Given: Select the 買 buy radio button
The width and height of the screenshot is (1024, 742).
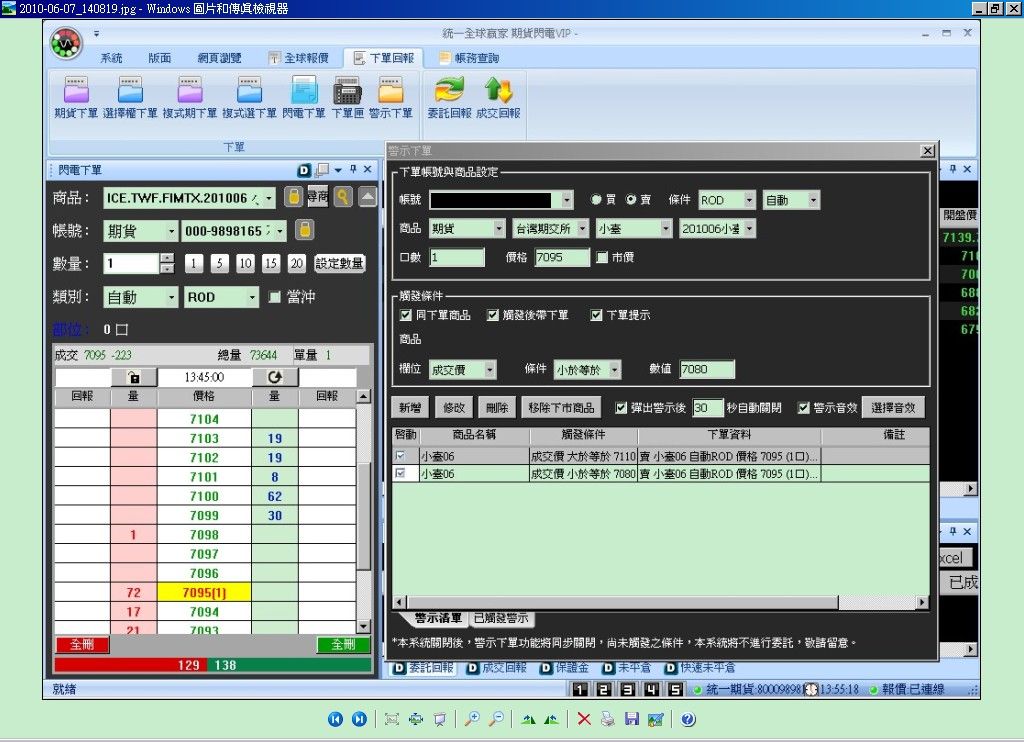Looking at the screenshot, I should pos(596,200).
